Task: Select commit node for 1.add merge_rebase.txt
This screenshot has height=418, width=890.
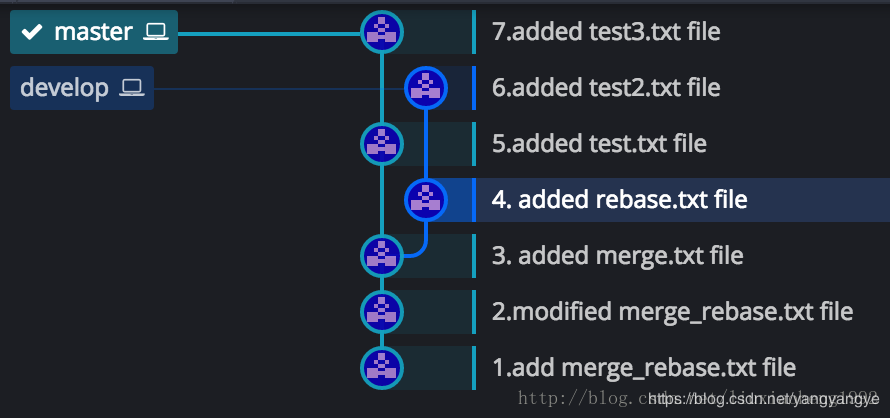Action: (x=381, y=367)
